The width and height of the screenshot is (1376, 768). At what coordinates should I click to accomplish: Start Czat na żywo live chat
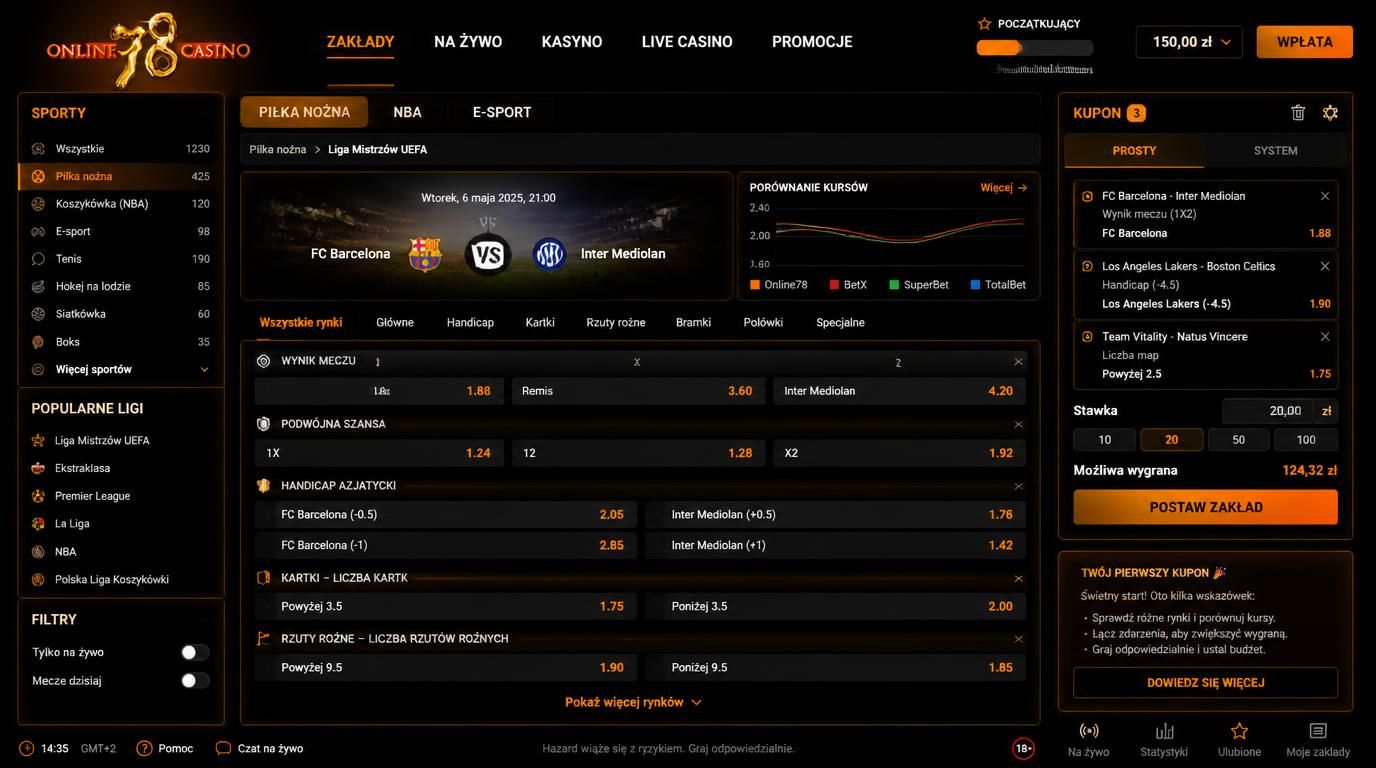pos(260,748)
